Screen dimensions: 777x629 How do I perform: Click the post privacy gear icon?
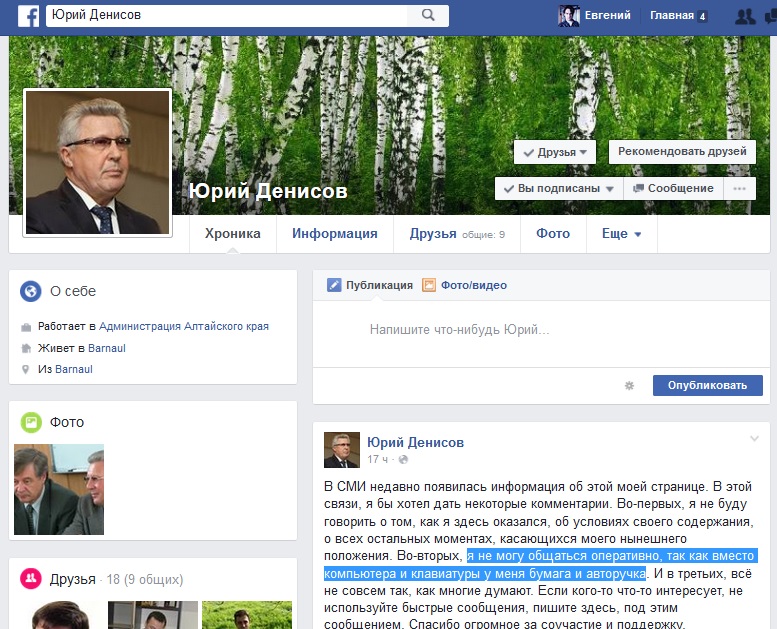(x=629, y=385)
